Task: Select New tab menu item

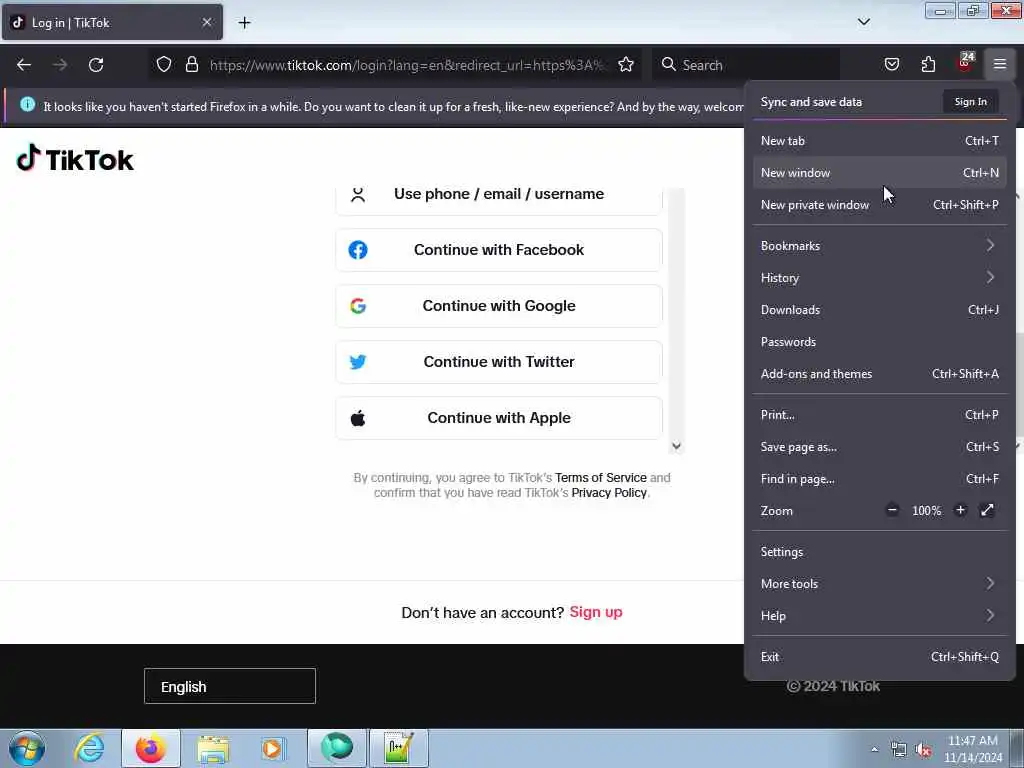Action: 880,140
